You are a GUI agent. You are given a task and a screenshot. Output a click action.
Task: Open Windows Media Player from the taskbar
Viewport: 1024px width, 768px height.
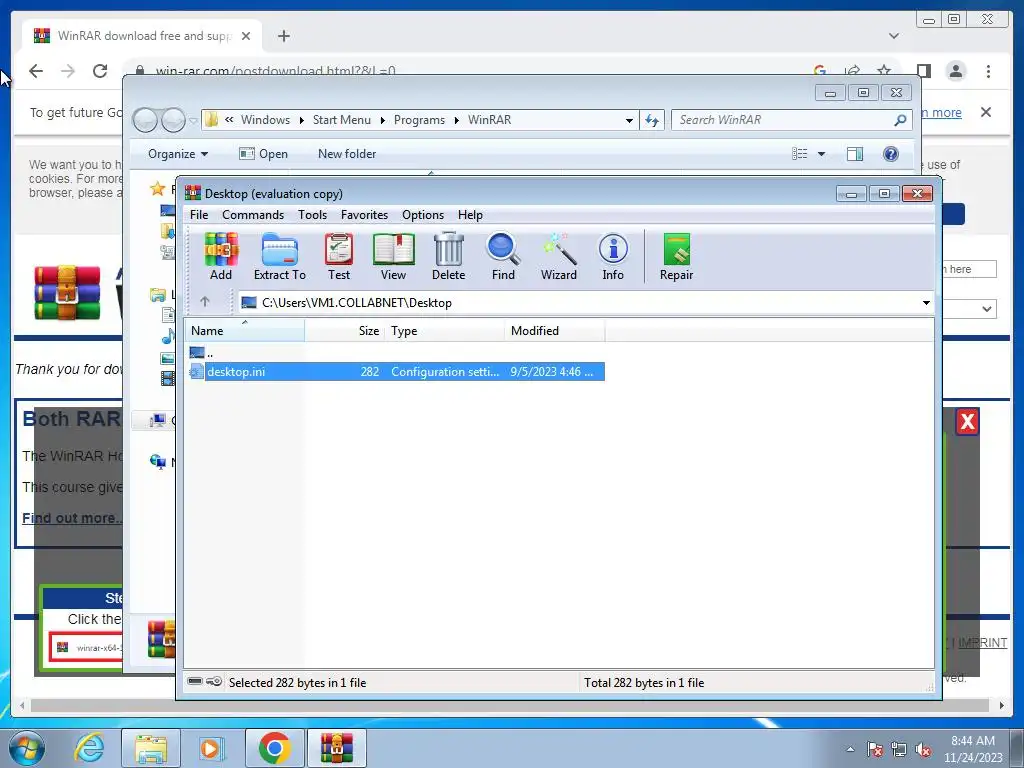210,748
